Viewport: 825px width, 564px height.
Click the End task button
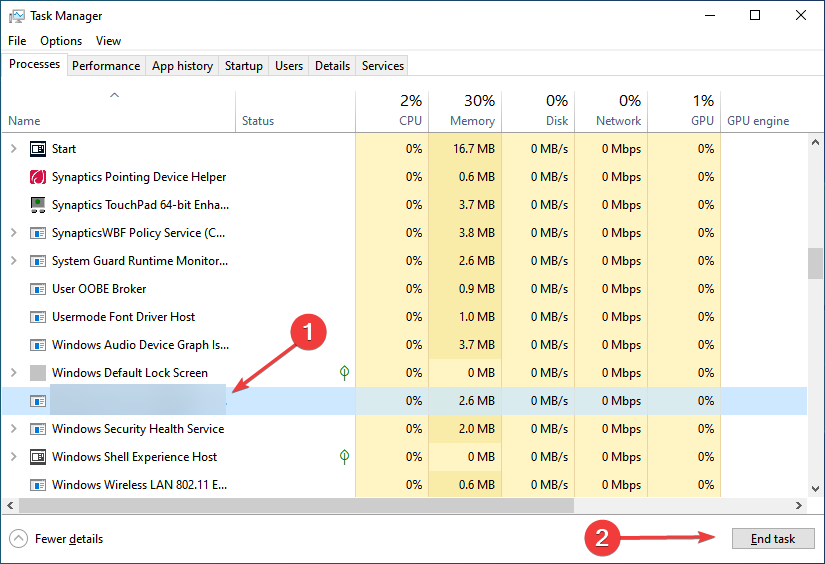[x=773, y=539]
